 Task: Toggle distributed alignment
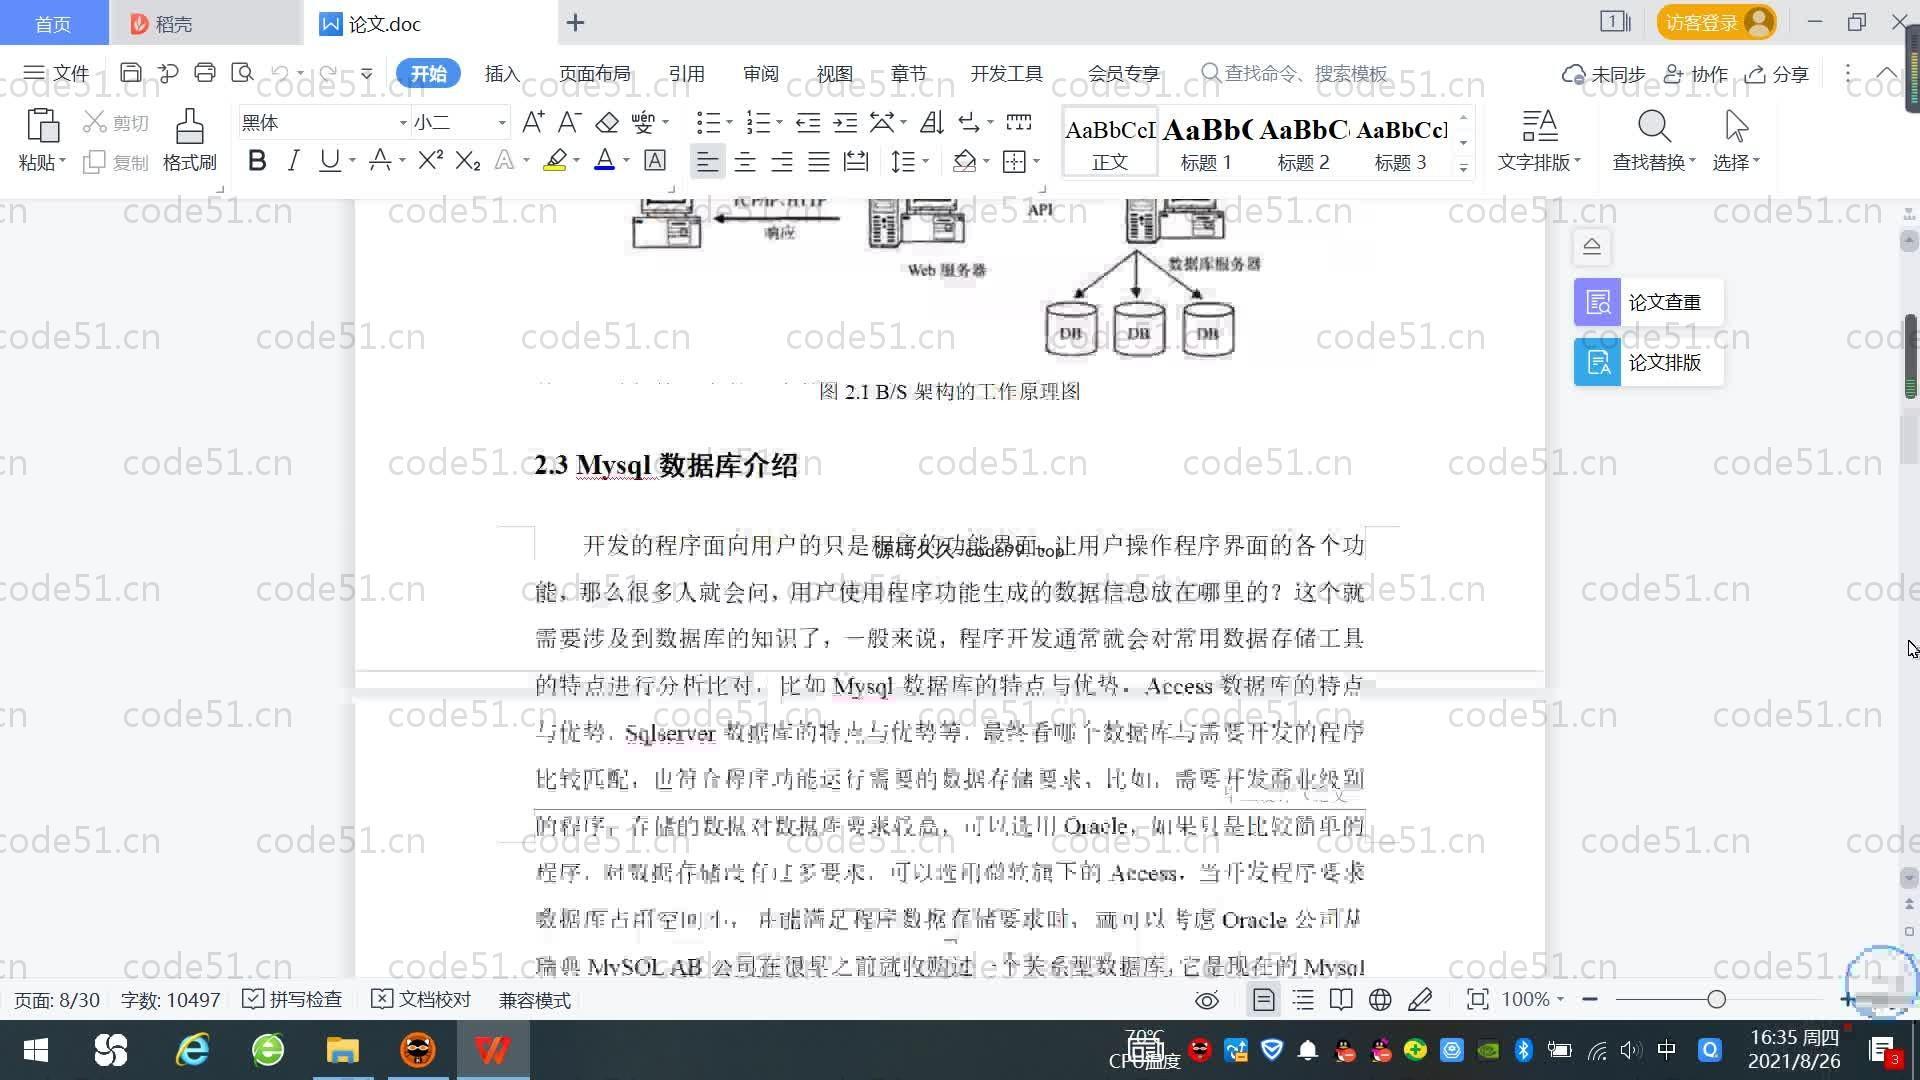pos(856,161)
